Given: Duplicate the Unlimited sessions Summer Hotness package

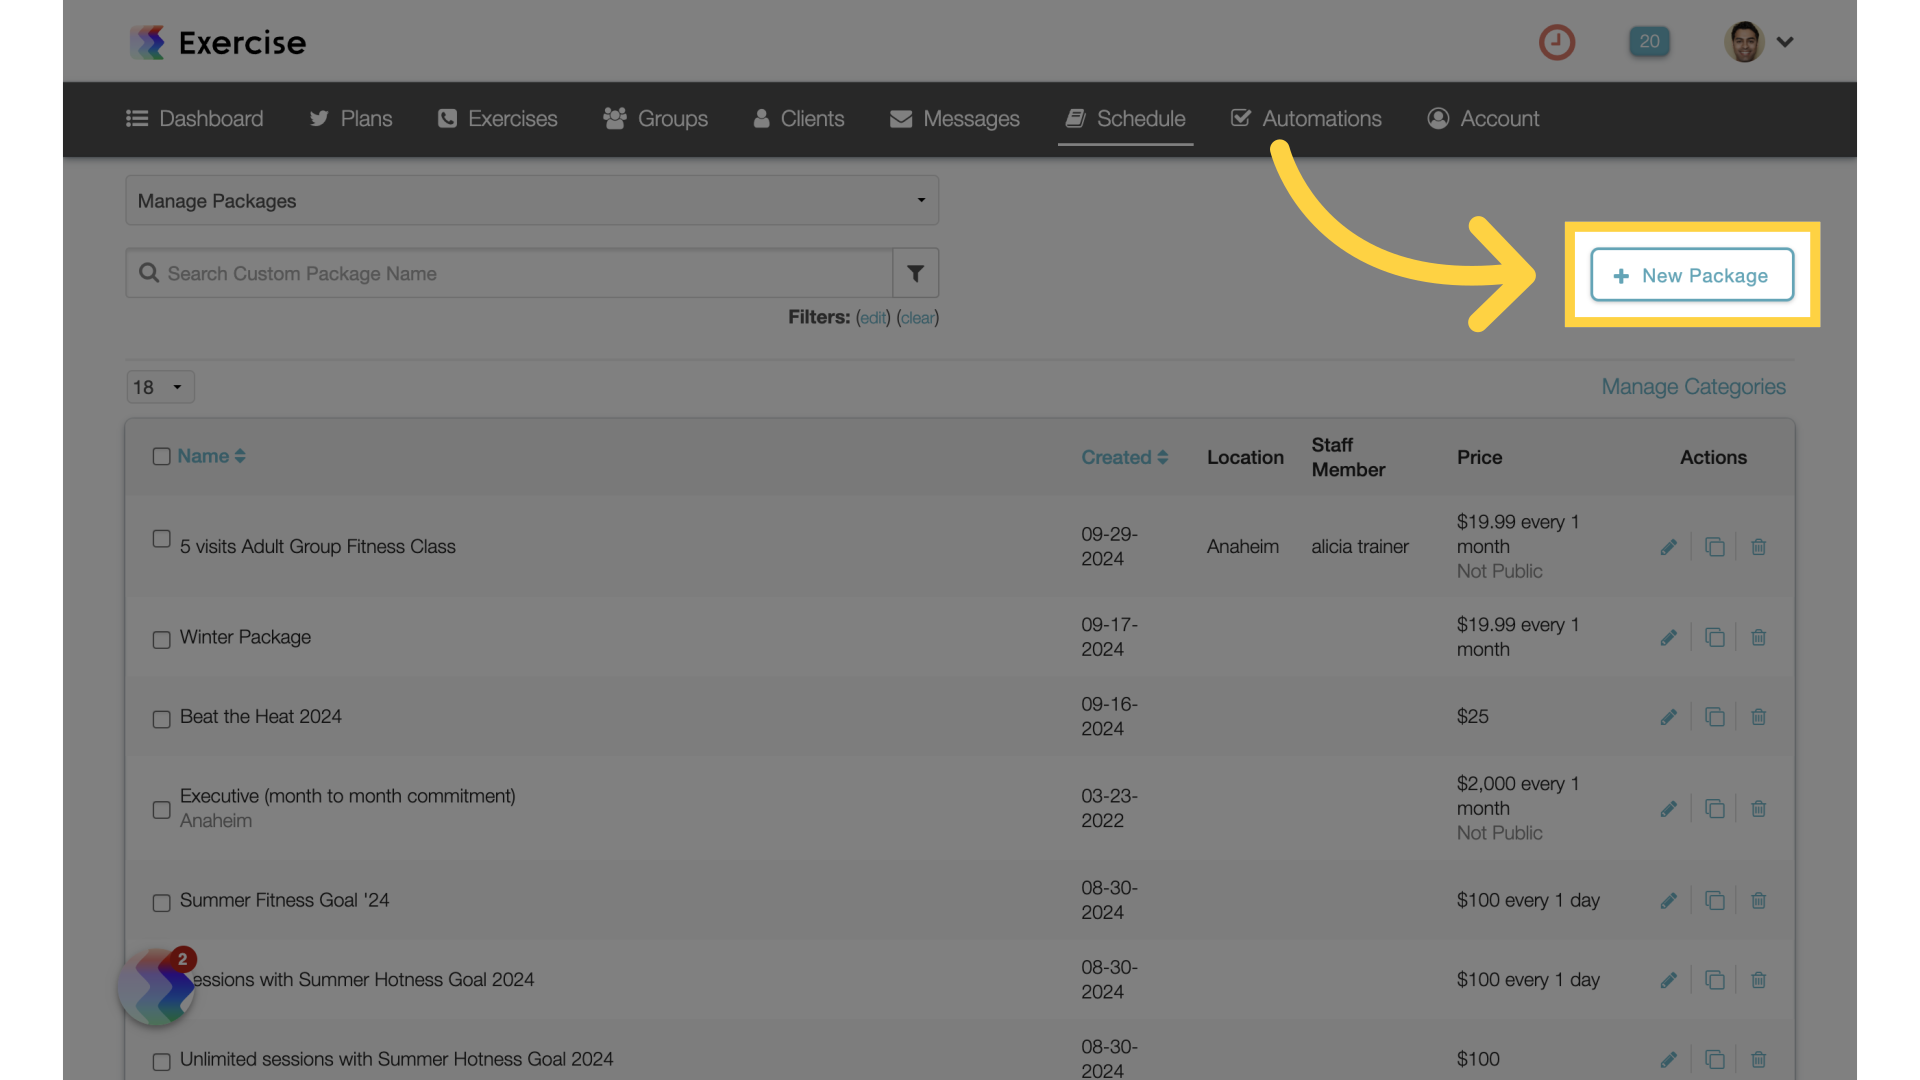Looking at the screenshot, I should 1714,1059.
